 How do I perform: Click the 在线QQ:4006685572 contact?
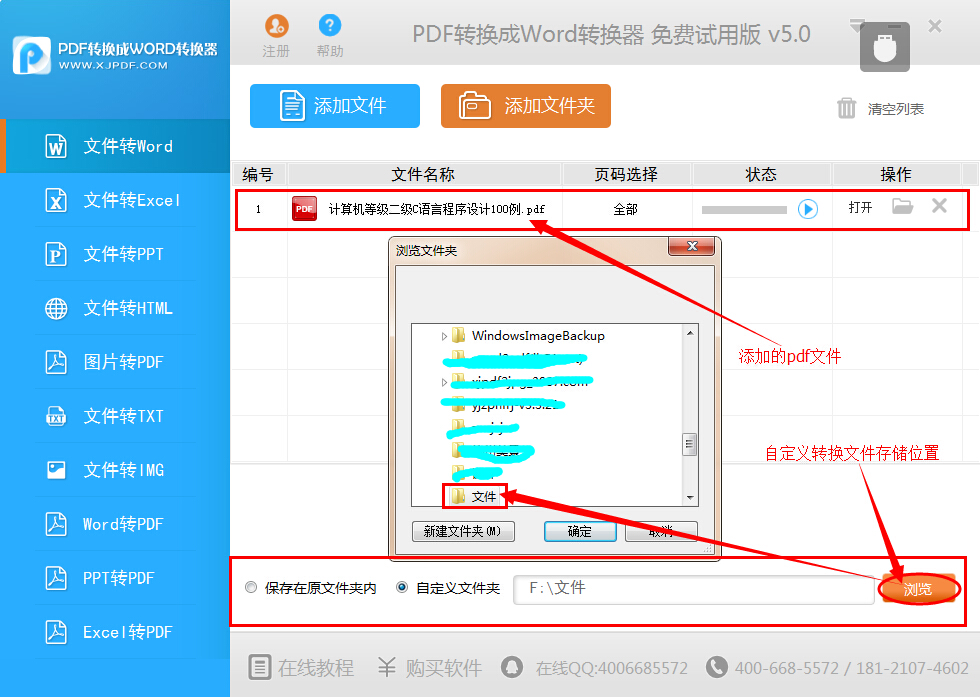click(x=594, y=668)
